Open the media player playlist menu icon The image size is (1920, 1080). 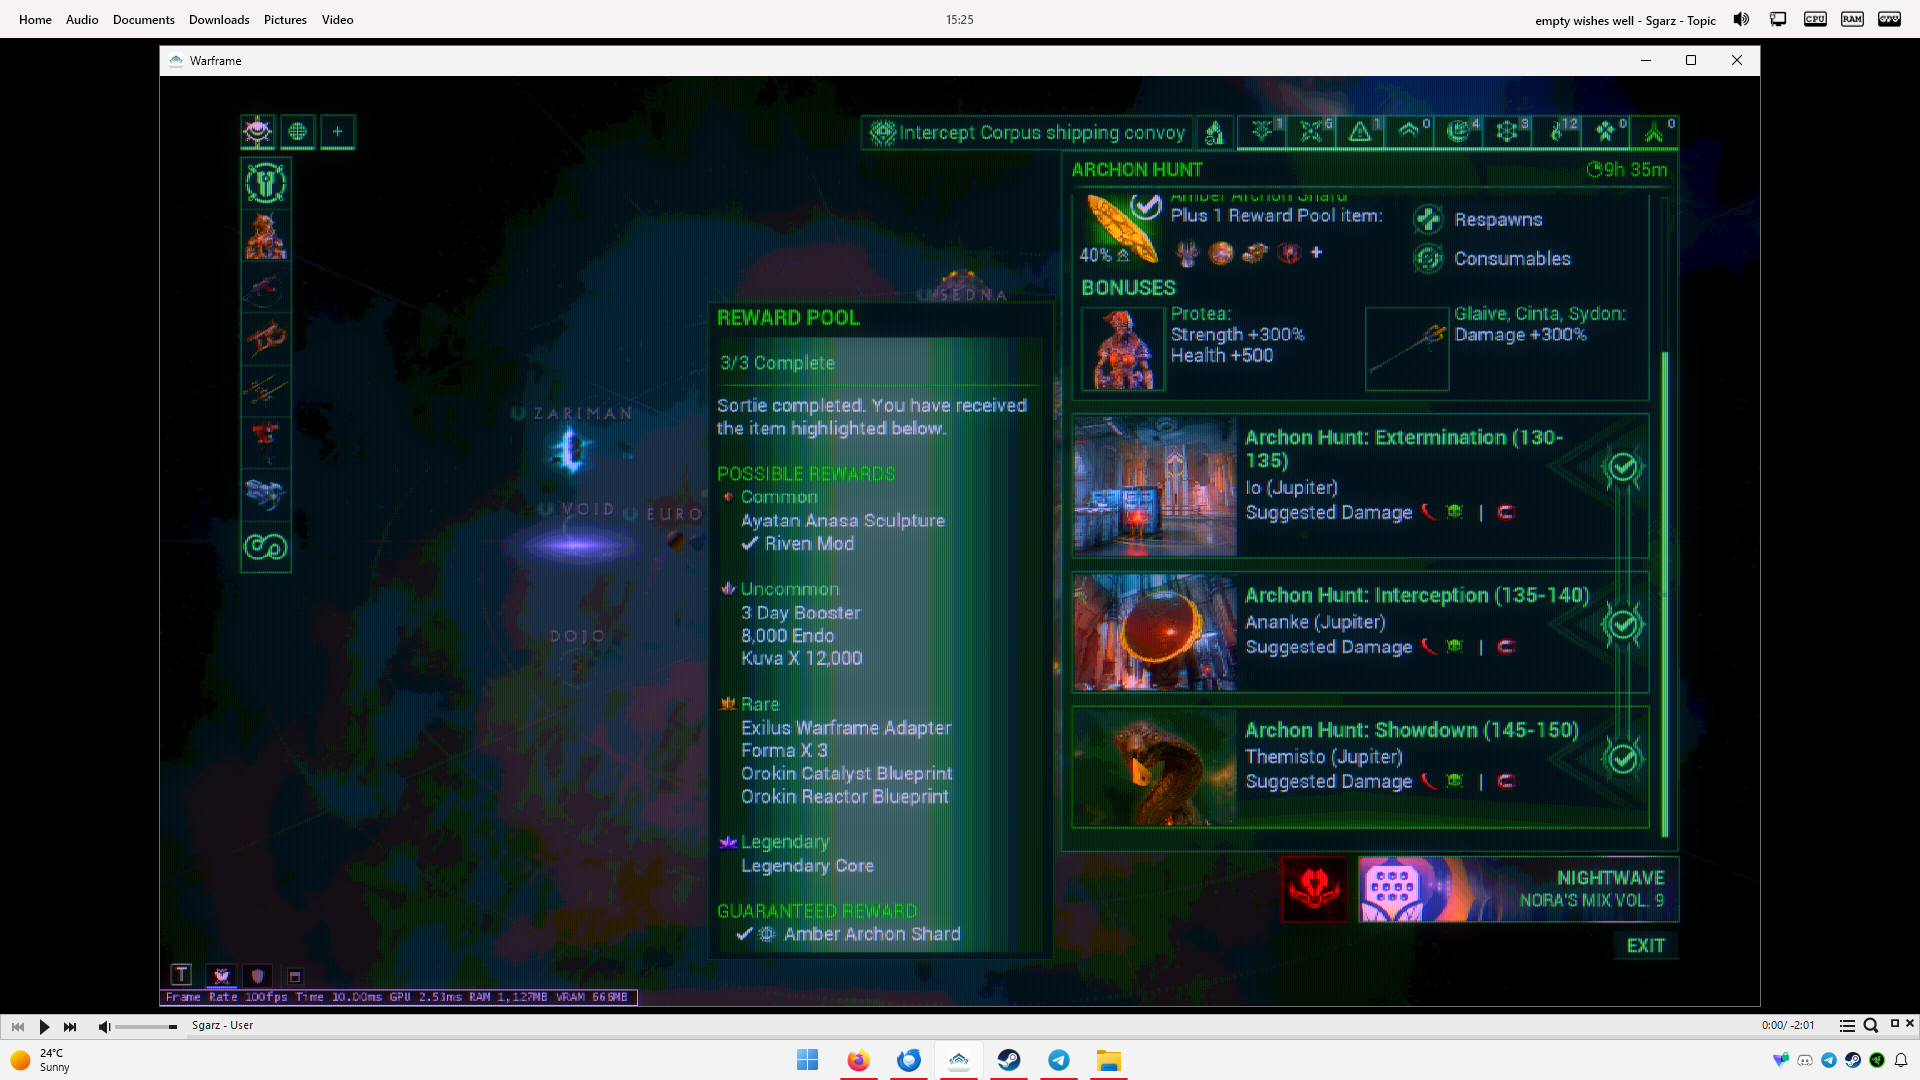(x=1847, y=1026)
